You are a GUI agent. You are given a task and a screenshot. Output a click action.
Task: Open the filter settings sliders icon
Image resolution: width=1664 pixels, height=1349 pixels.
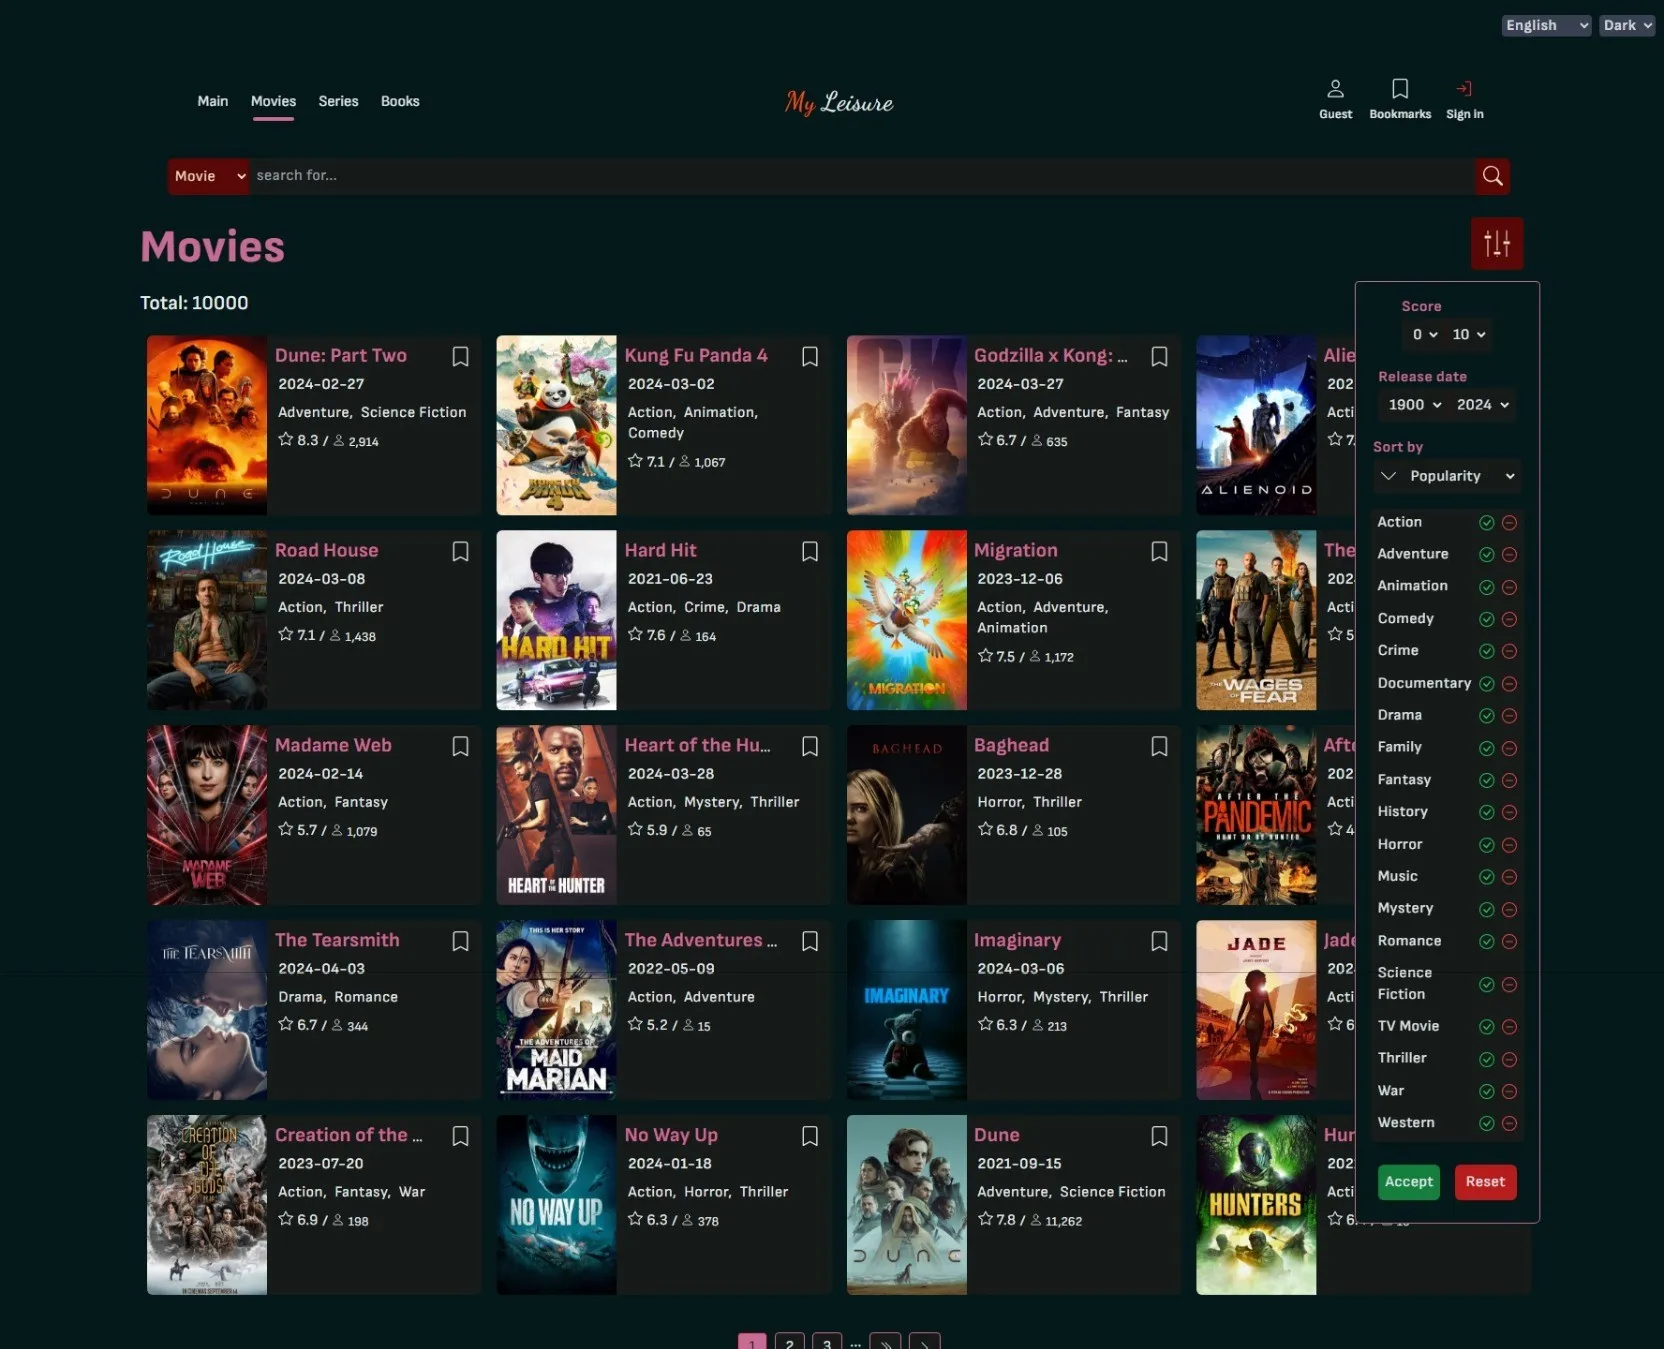click(x=1496, y=243)
